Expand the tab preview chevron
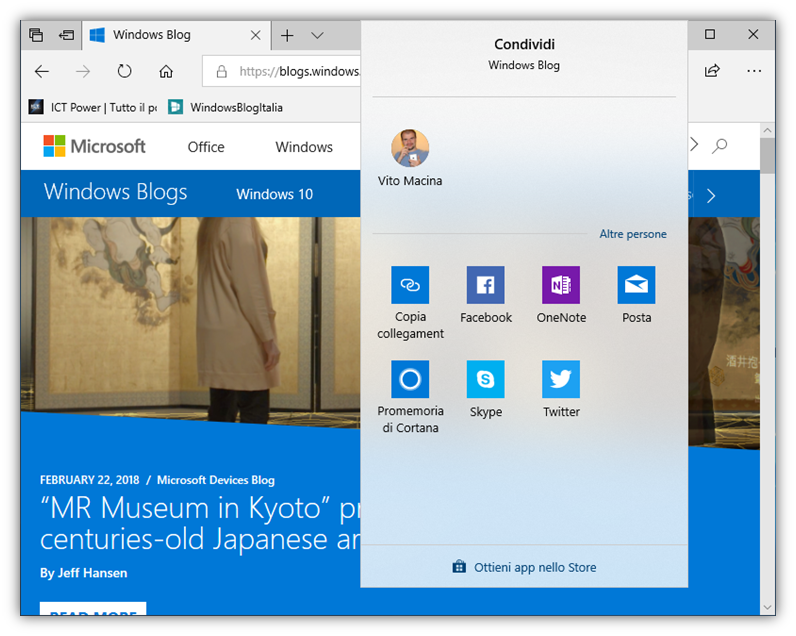The height and width of the screenshot is (636, 796). click(317, 35)
